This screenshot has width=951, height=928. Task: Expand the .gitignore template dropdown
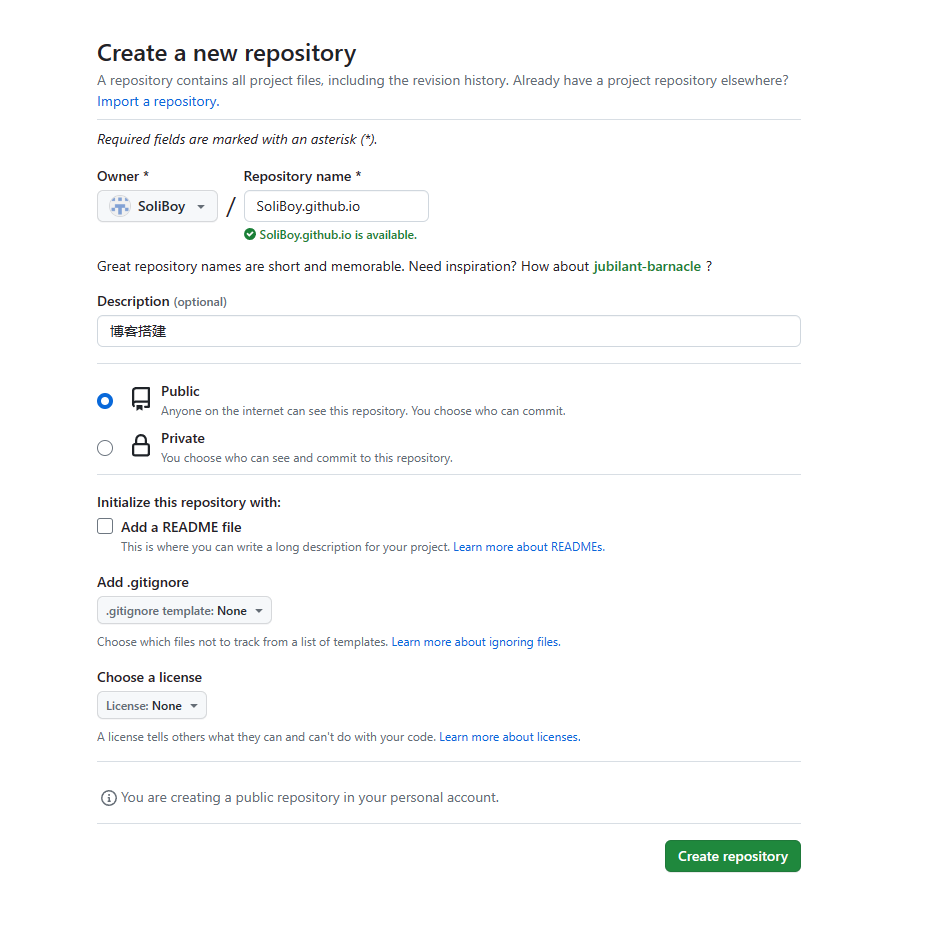(184, 611)
